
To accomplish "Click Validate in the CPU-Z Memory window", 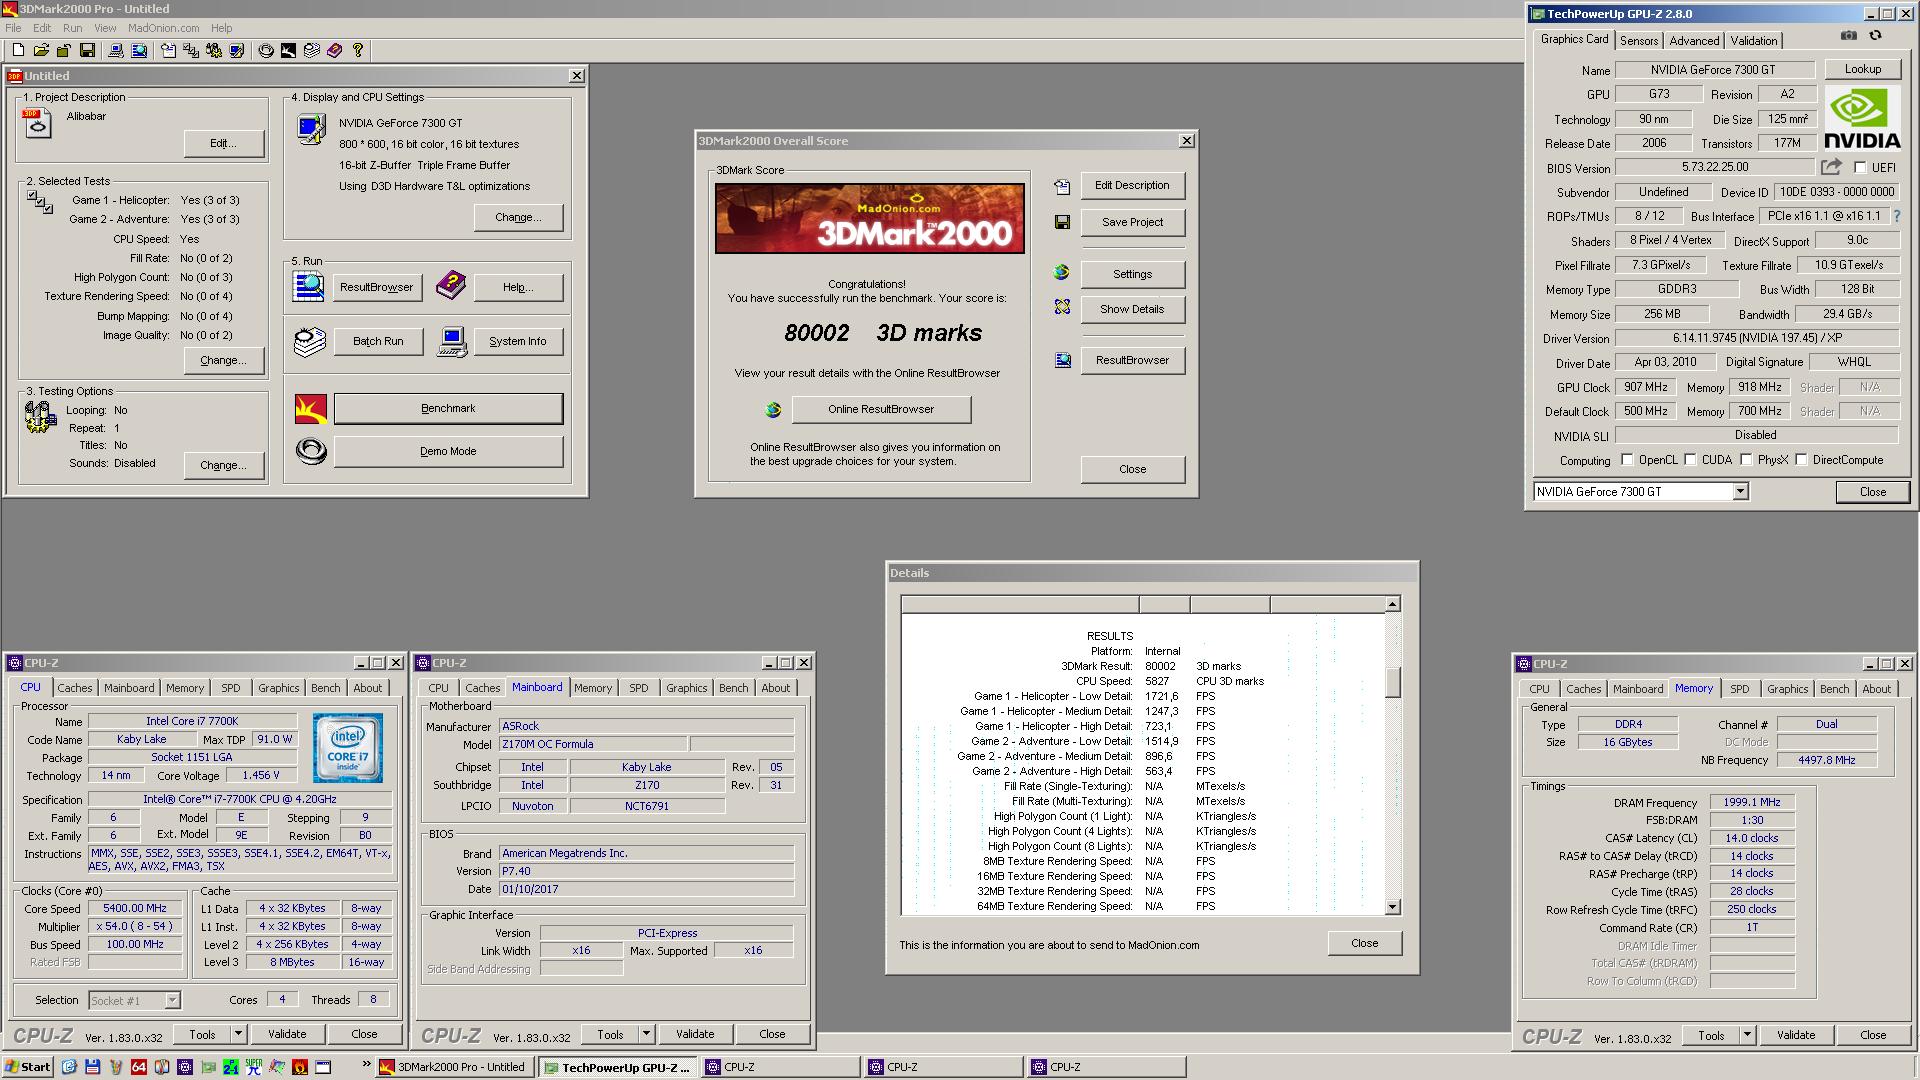I will (x=1795, y=1035).
